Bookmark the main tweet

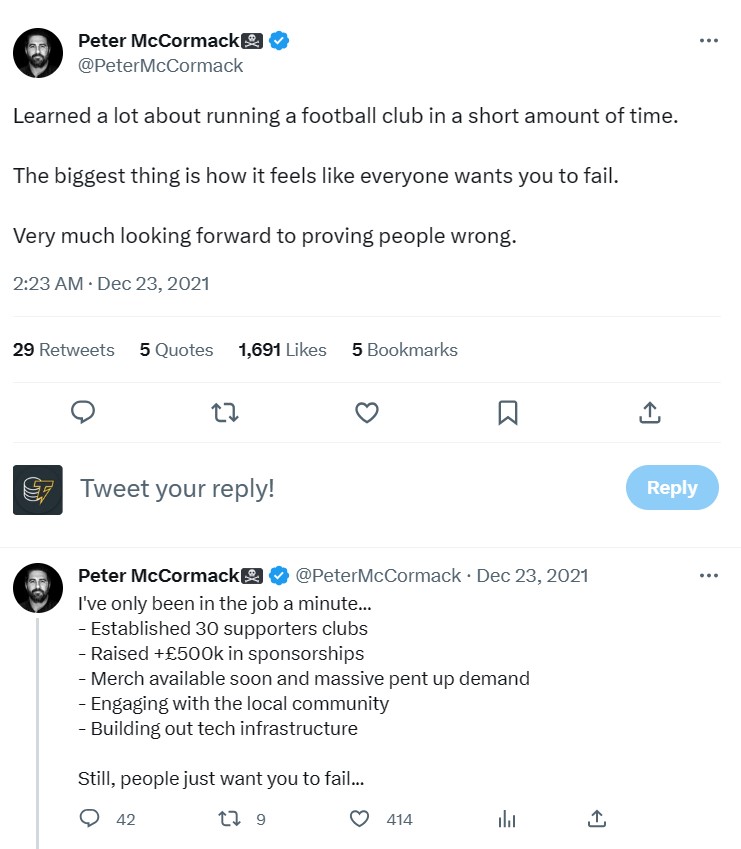[508, 412]
